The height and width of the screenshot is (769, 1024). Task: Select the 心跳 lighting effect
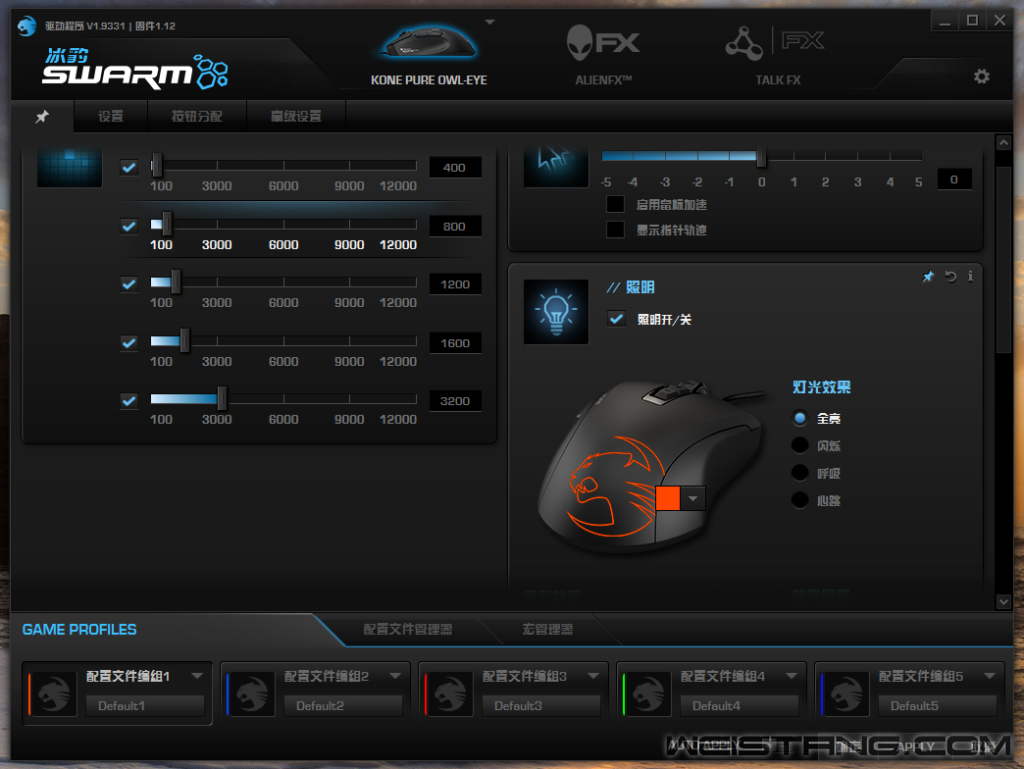tap(800, 500)
